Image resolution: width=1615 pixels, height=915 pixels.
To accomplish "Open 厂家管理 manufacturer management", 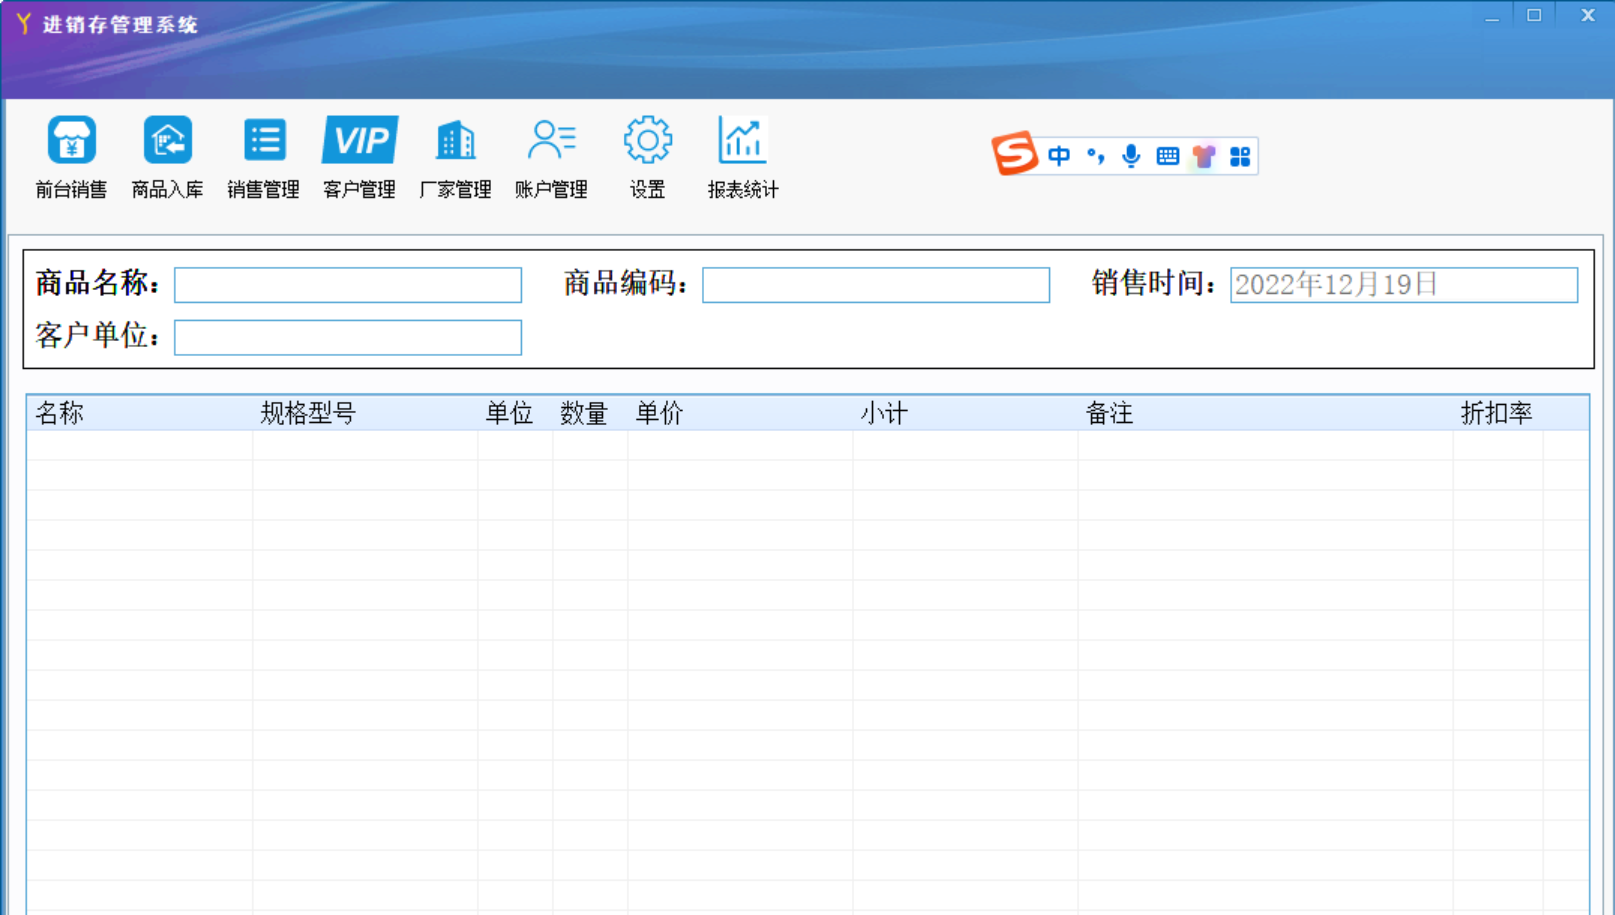I will [455, 156].
